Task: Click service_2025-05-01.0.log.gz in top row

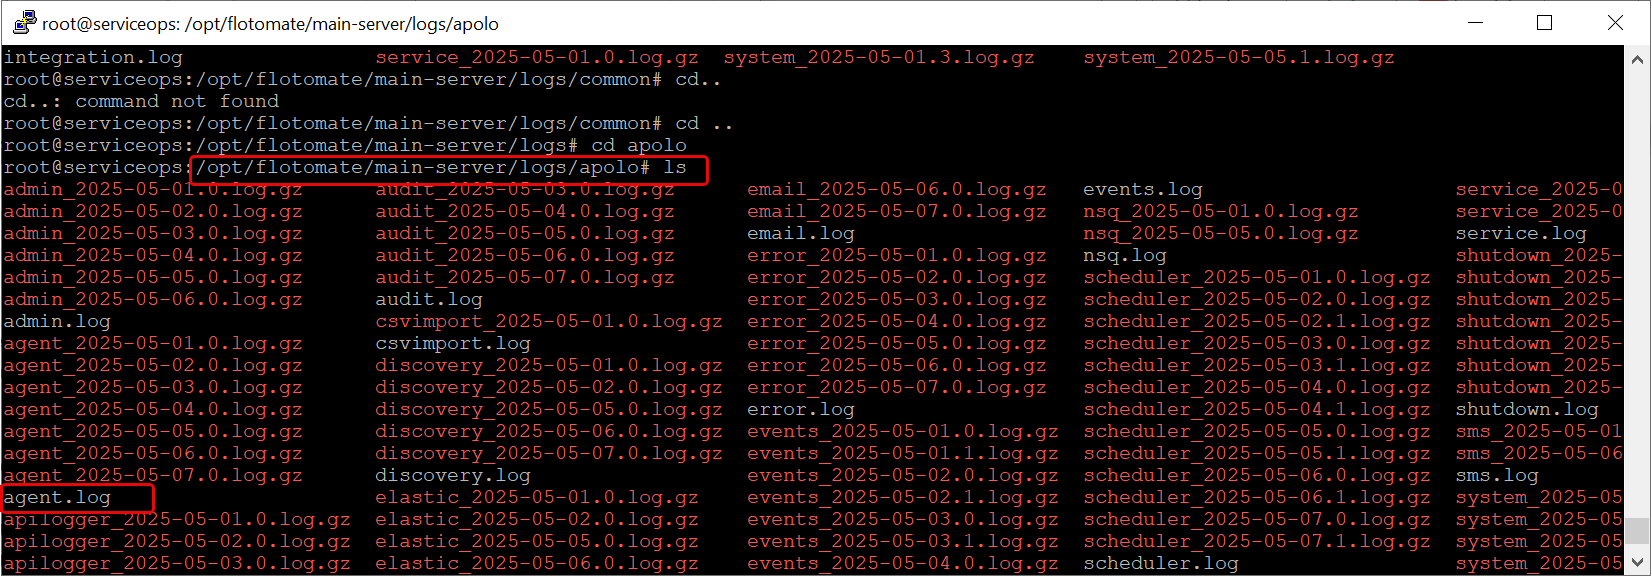Action: [x=537, y=57]
